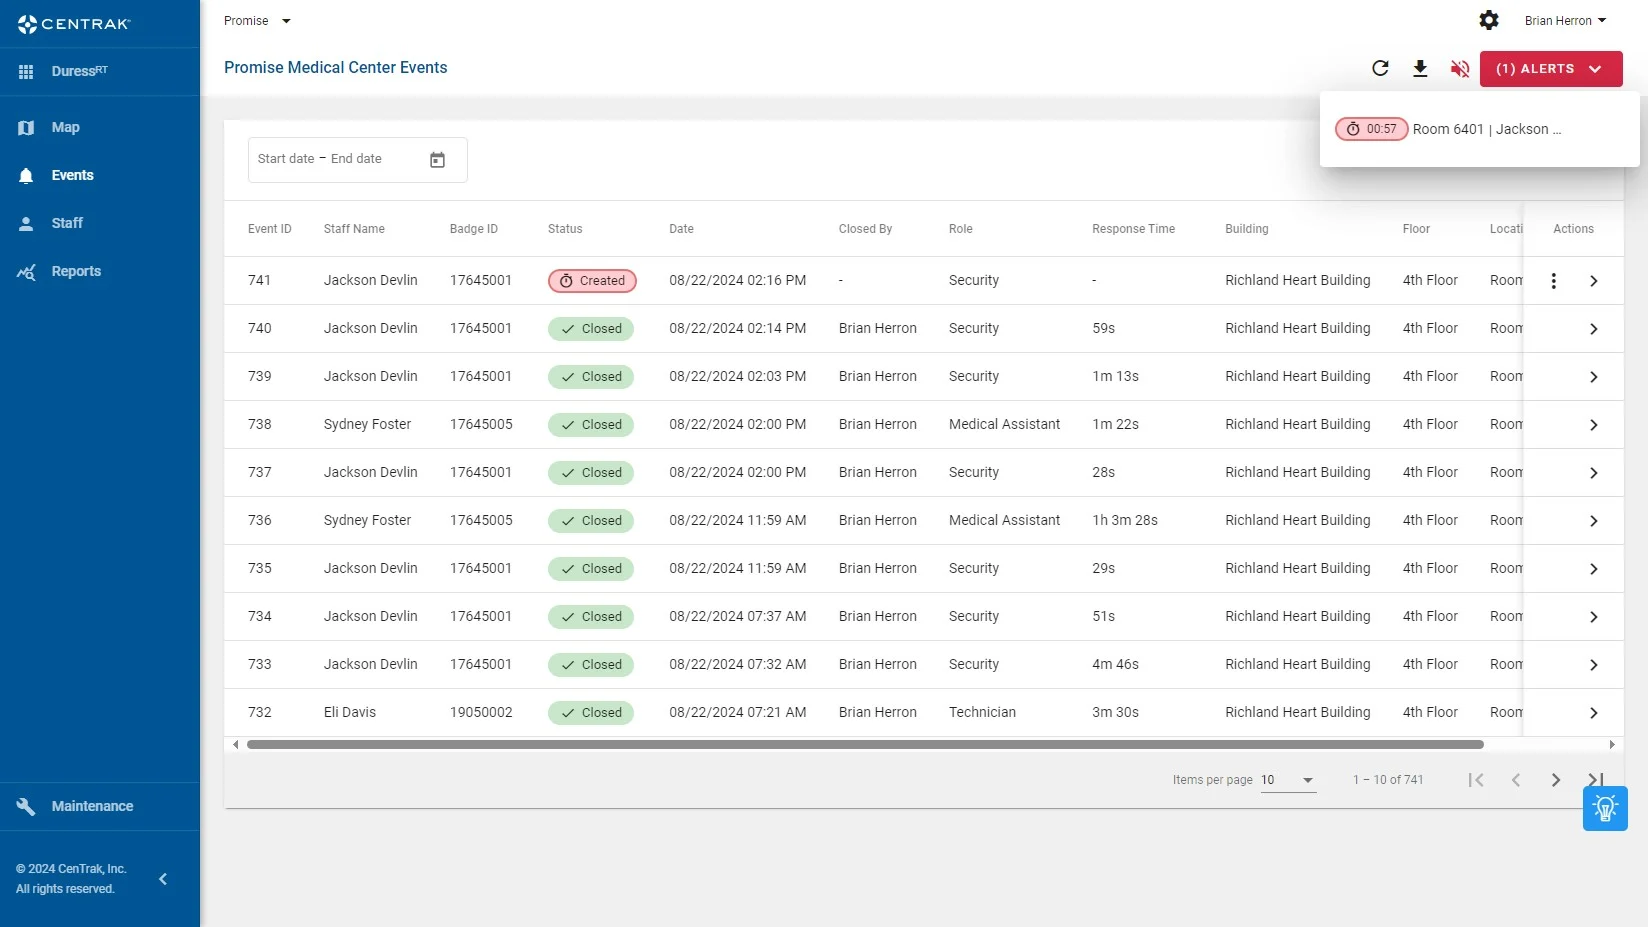Open the date range calendar picker
This screenshot has width=1648, height=927.
tap(437, 160)
